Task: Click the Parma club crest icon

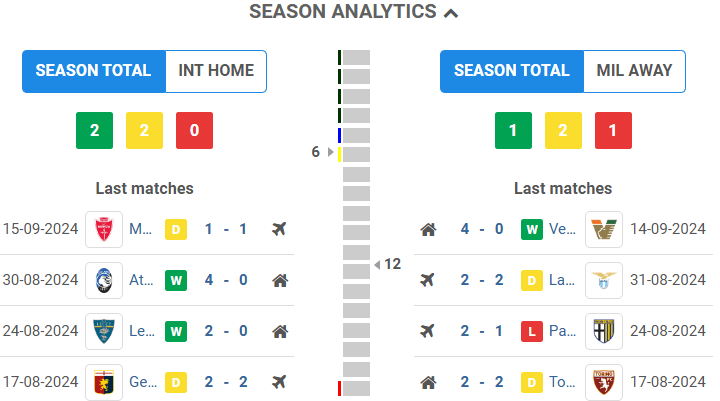Action: (x=604, y=331)
